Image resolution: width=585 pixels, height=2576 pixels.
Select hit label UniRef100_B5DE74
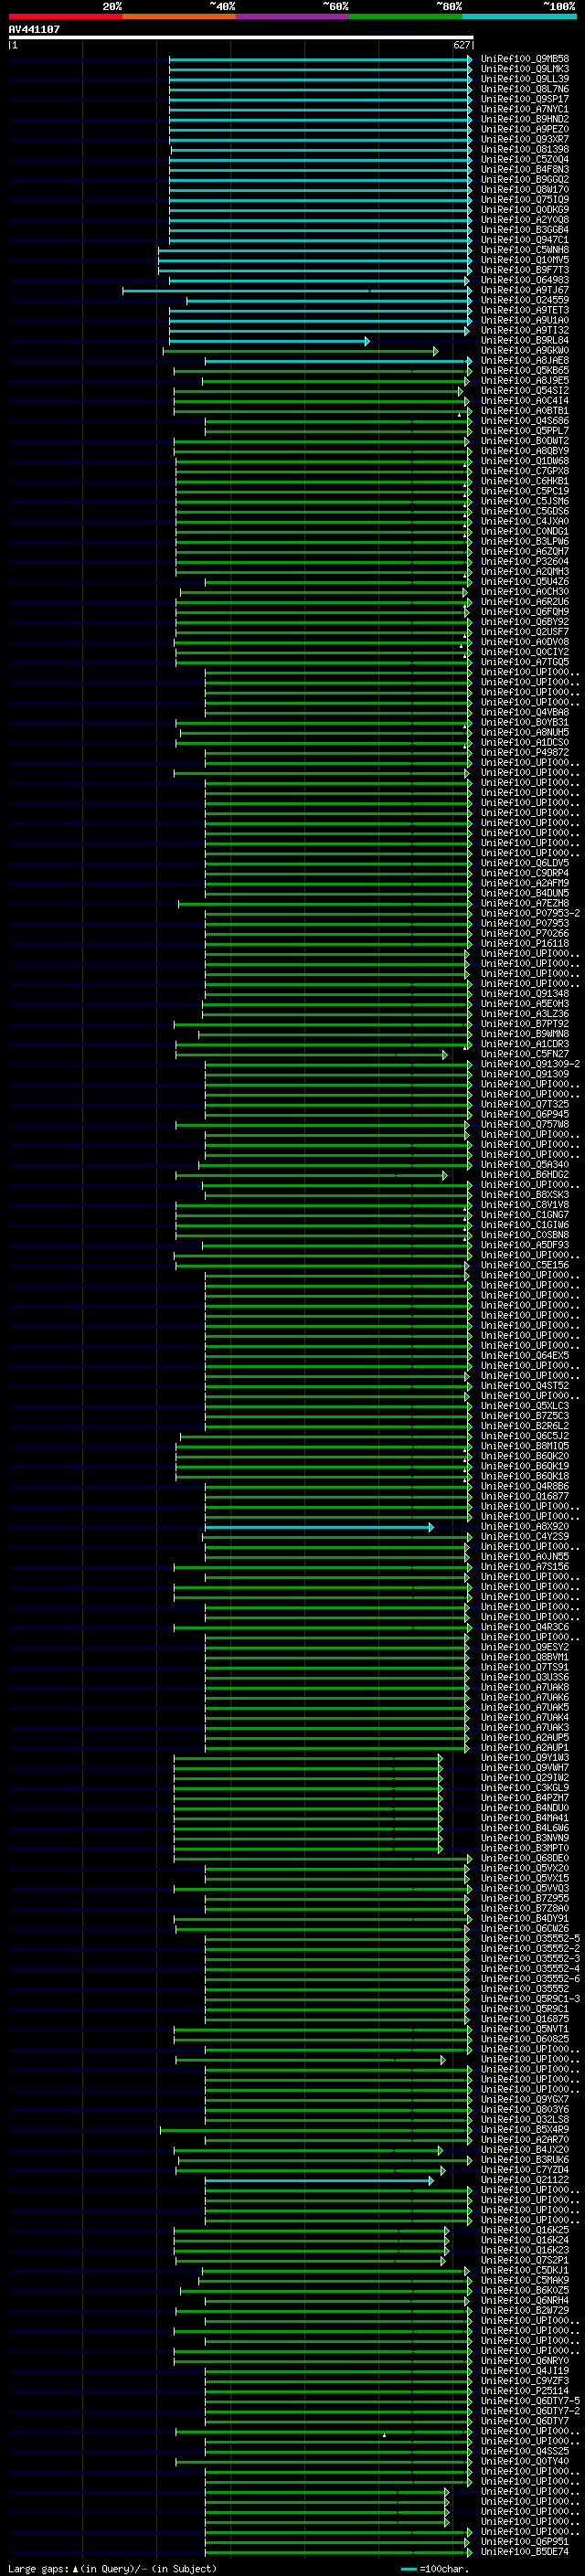pyautogui.click(x=524, y=2552)
